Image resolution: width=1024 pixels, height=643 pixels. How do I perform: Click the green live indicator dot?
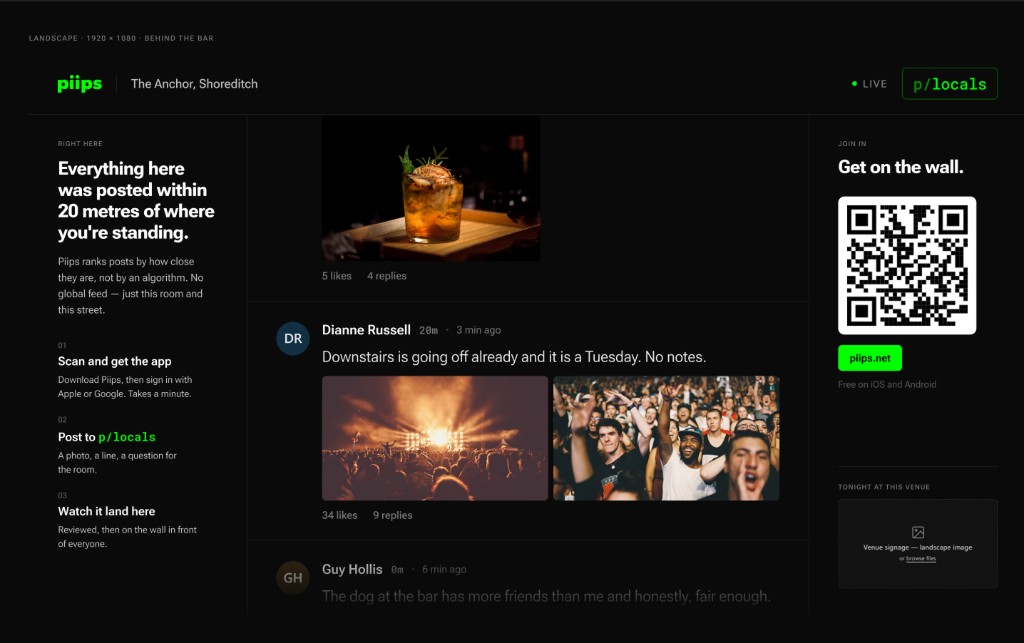[x=854, y=84]
